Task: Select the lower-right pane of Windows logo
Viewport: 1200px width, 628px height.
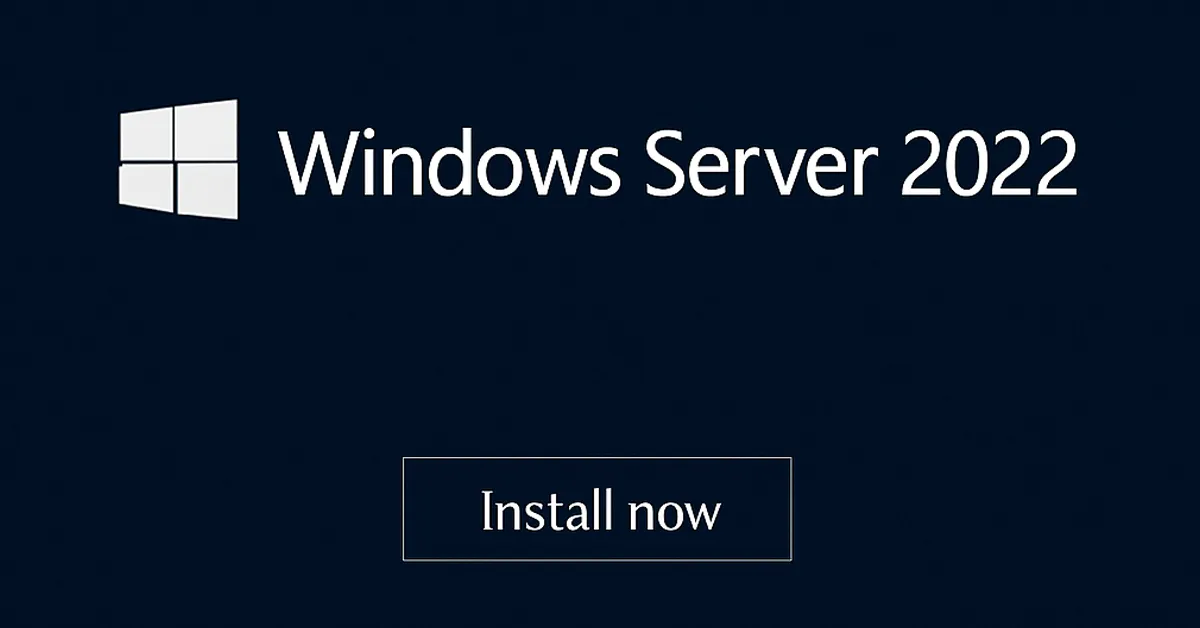Action: tap(207, 190)
